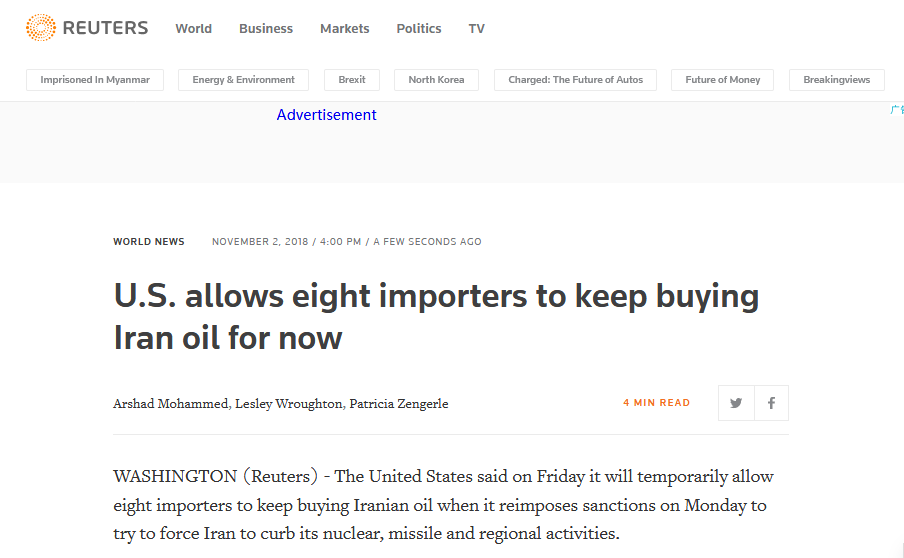Click the blue Advertisement link
Screen dimensions: 904x558
327,115
